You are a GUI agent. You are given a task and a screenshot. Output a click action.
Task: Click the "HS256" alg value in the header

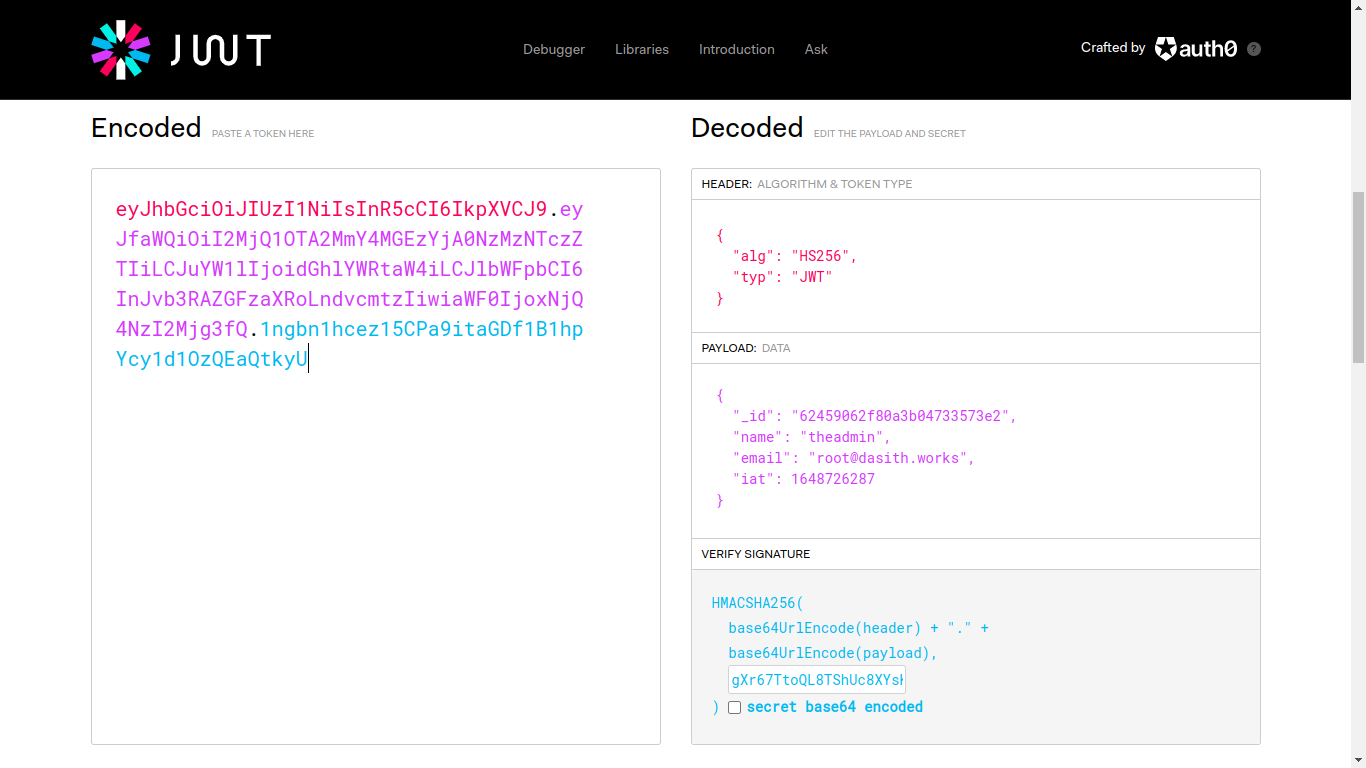tap(823, 256)
